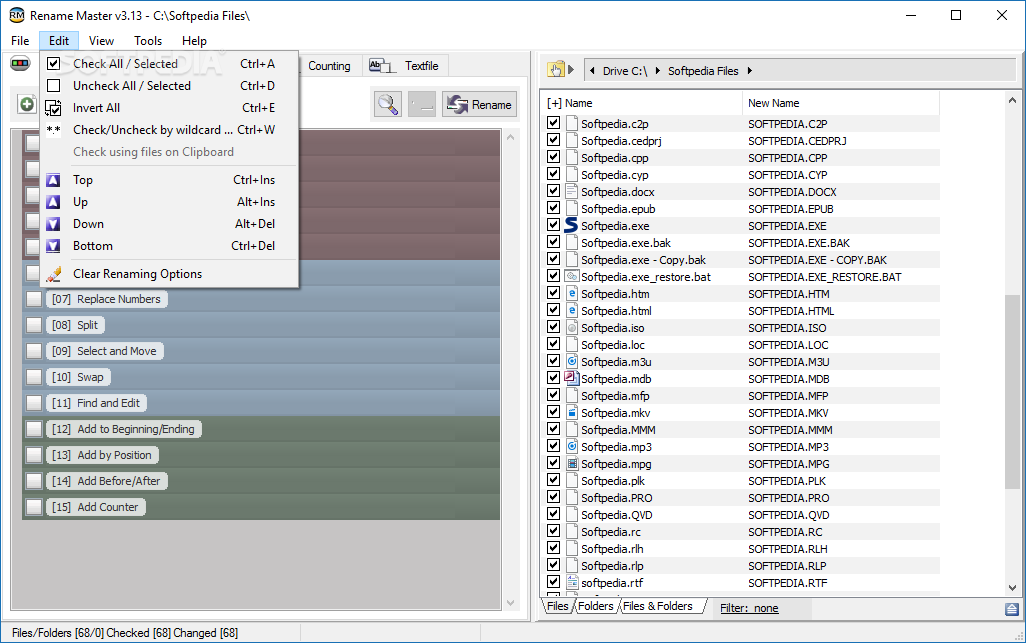Uncheck the Softpedia.epub file checkbox
Image resolution: width=1026 pixels, height=643 pixels.
click(554, 207)
